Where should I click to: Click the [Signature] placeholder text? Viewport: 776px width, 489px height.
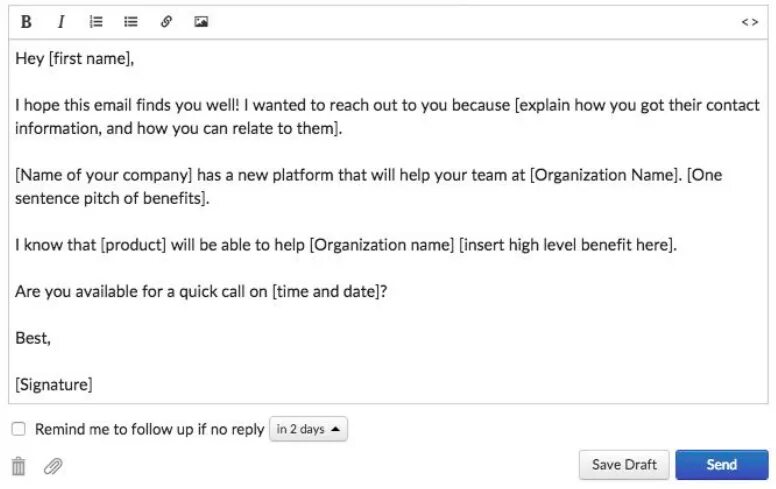tap(54, 384)
